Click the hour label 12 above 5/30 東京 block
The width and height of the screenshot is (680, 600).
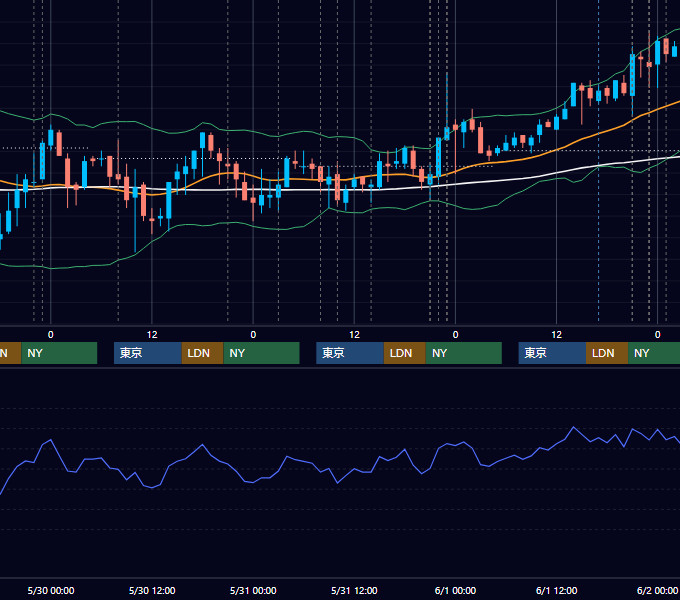(152, 335)
